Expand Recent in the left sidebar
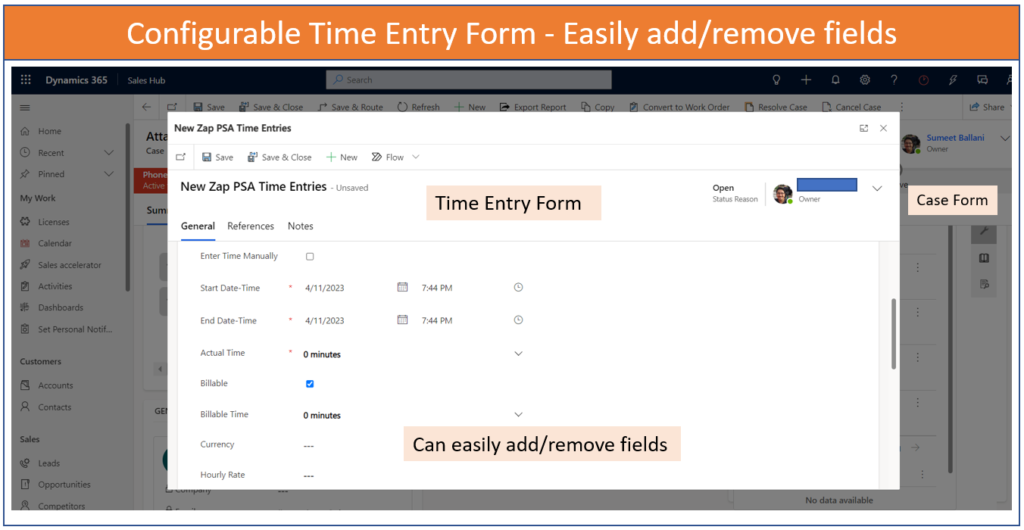 click(x=109, y=153)
